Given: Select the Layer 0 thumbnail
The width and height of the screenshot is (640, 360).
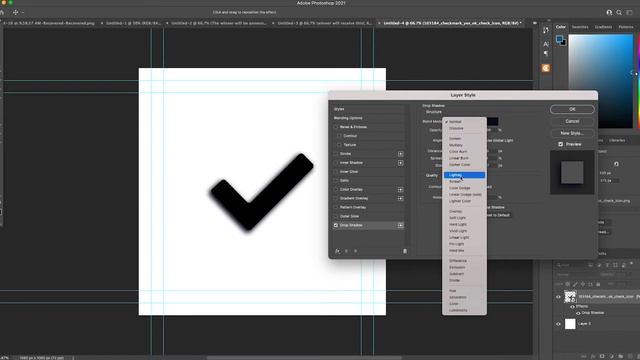Looking at the screenshot, I should point(570,324).
